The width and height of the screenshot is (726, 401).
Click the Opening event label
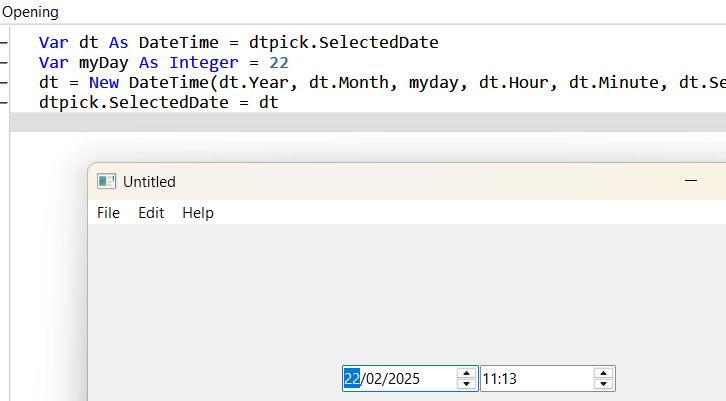31,12
